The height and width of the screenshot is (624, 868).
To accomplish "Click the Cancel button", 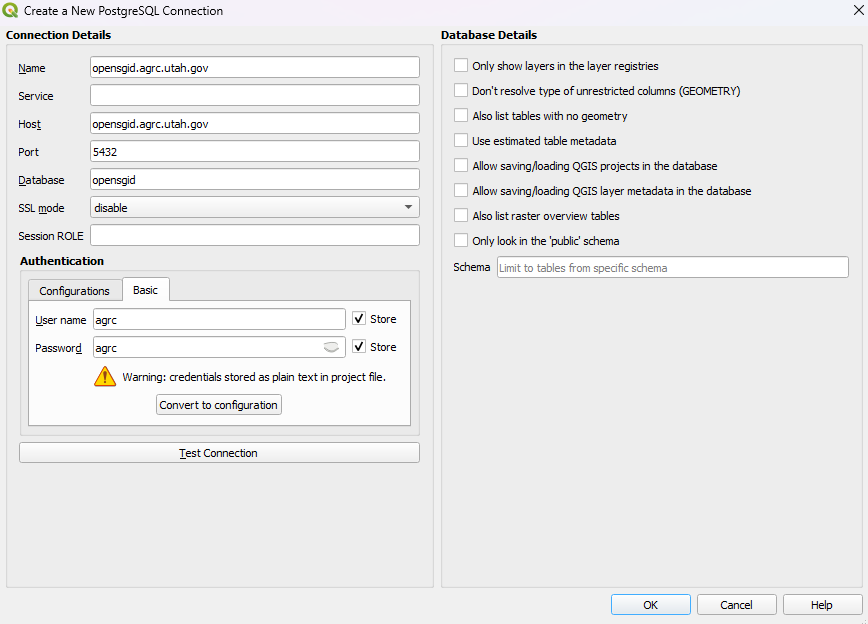I will (736, 605).
